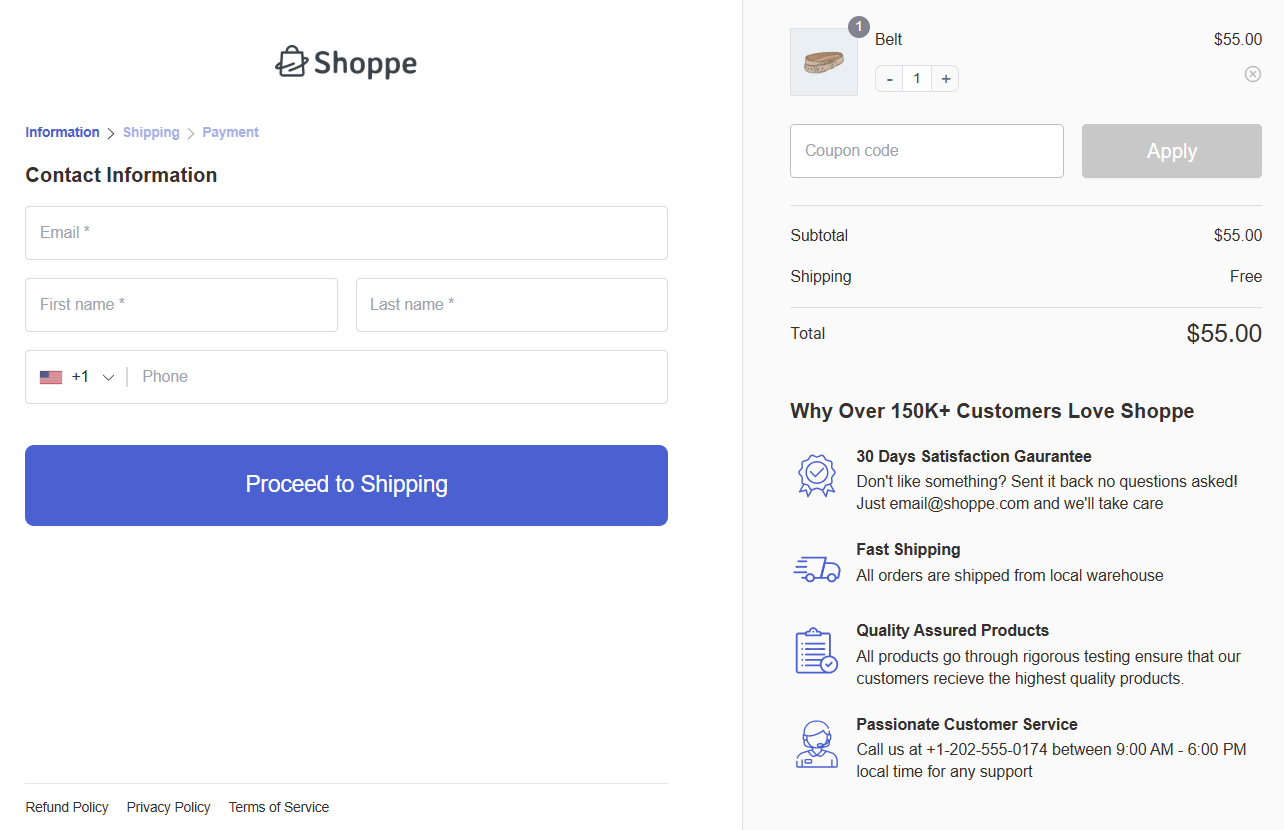Click the customer service agent icon

816,744
